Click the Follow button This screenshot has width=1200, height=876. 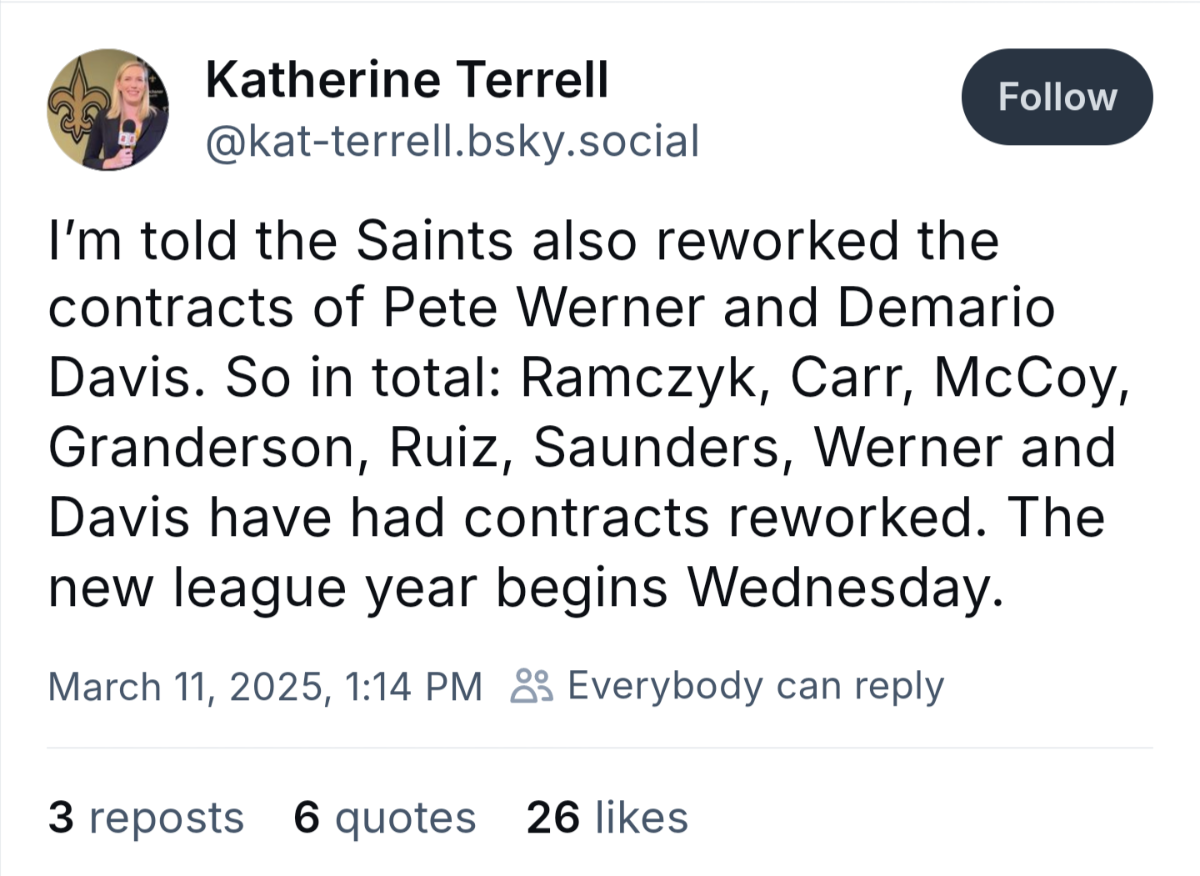pos(1056,97)
